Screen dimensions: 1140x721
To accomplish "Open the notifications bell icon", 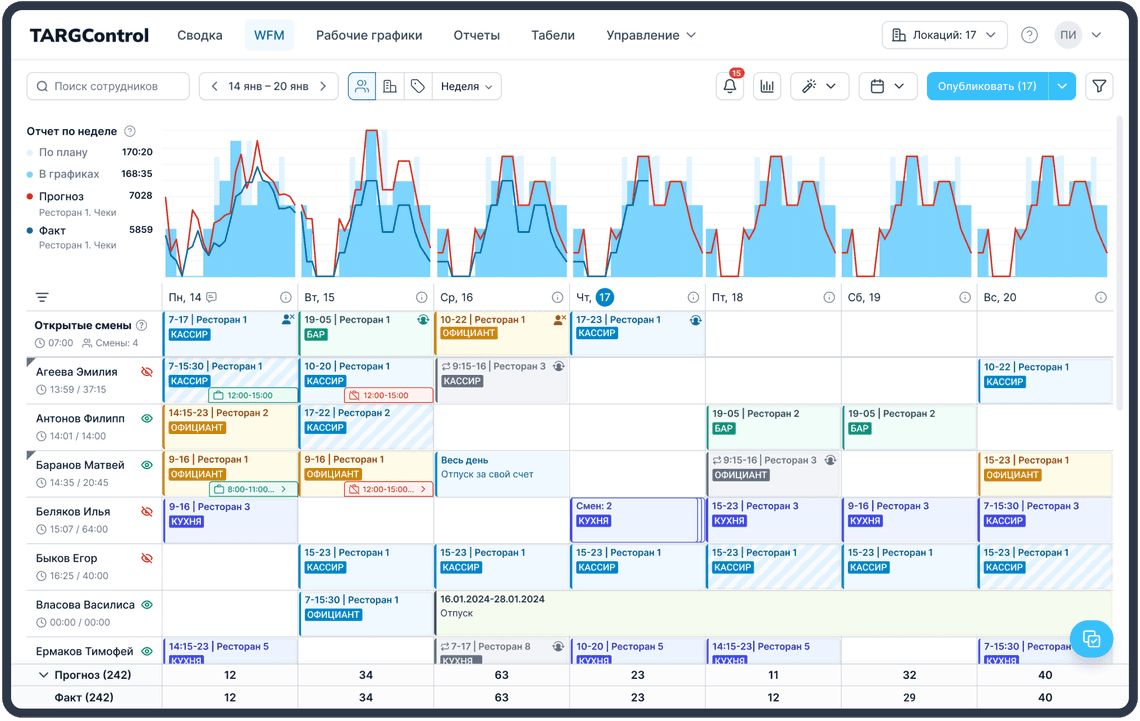I will click(730, 87).
